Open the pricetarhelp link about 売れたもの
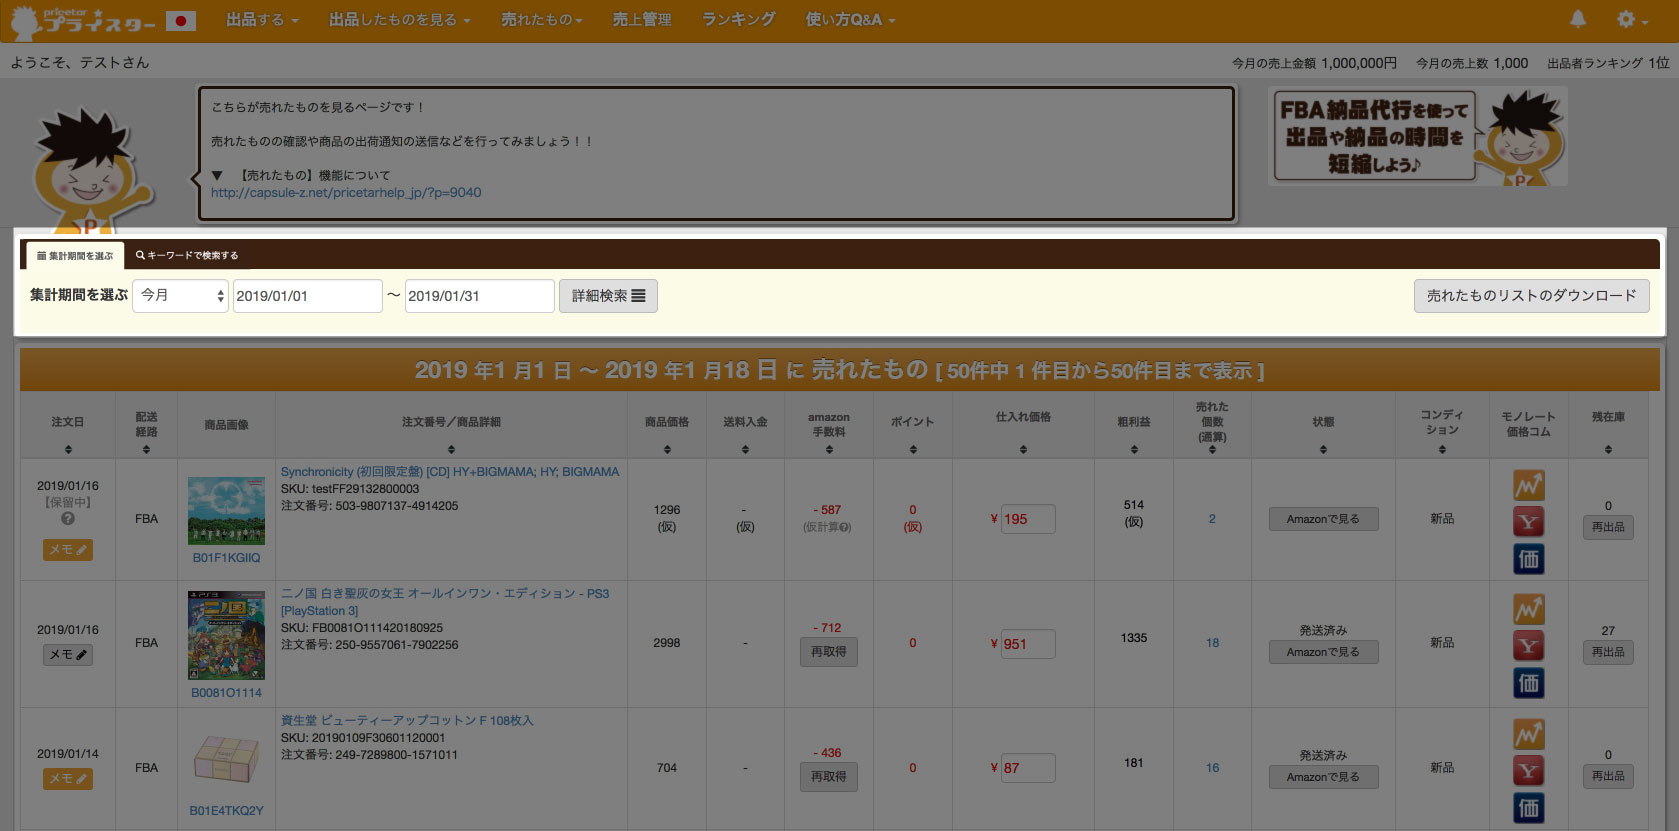The width and height of the screenshot is (1679, 831). click(x=346, y=193)
